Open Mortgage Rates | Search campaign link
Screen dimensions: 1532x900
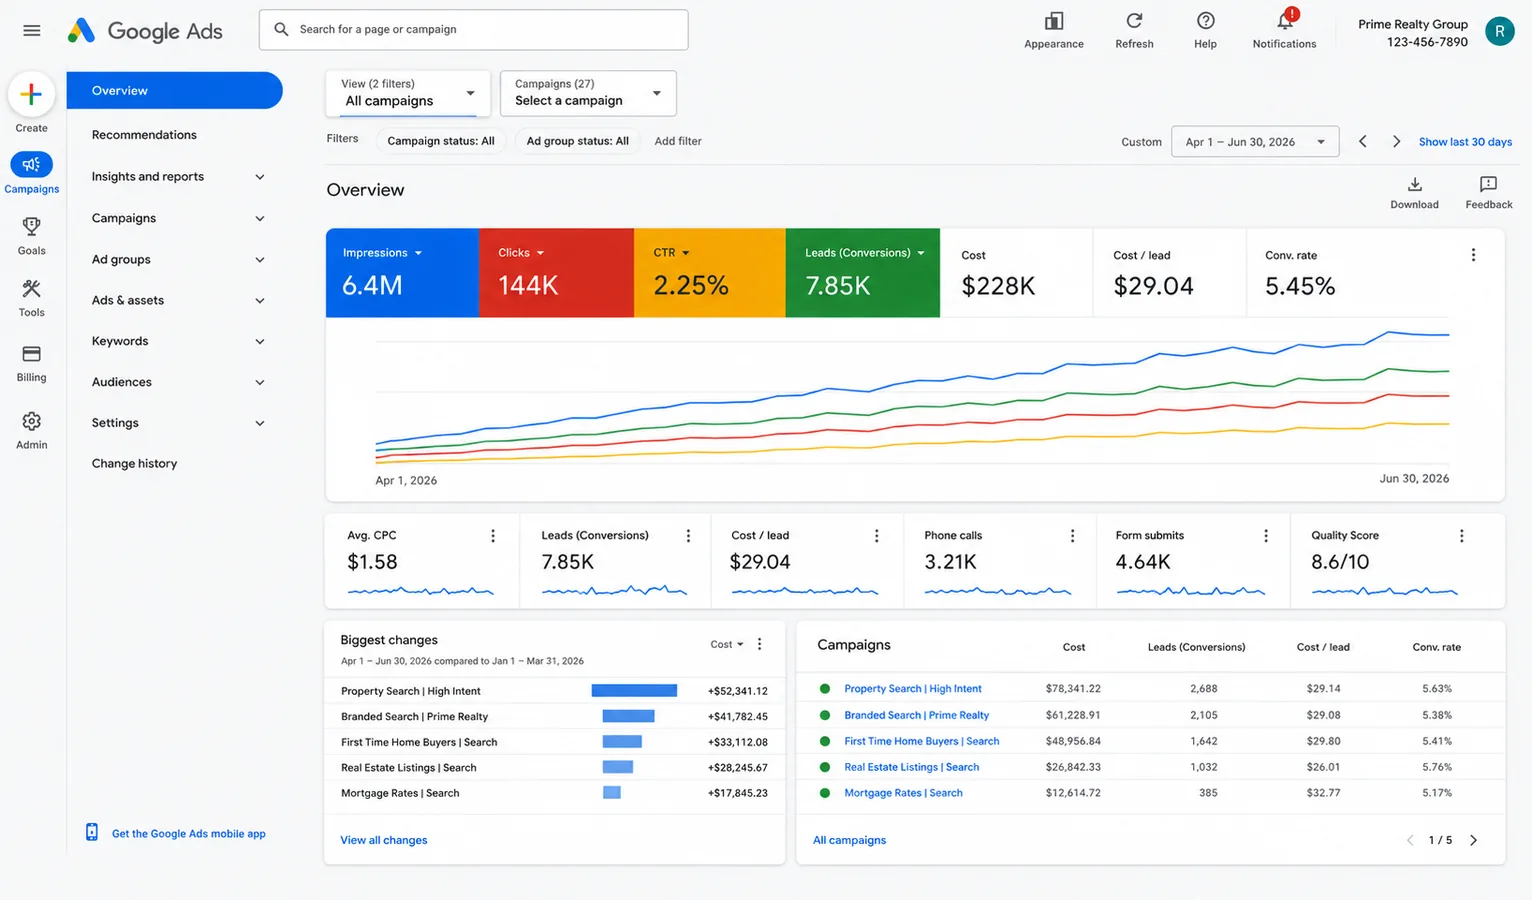(x=903, y=793)
